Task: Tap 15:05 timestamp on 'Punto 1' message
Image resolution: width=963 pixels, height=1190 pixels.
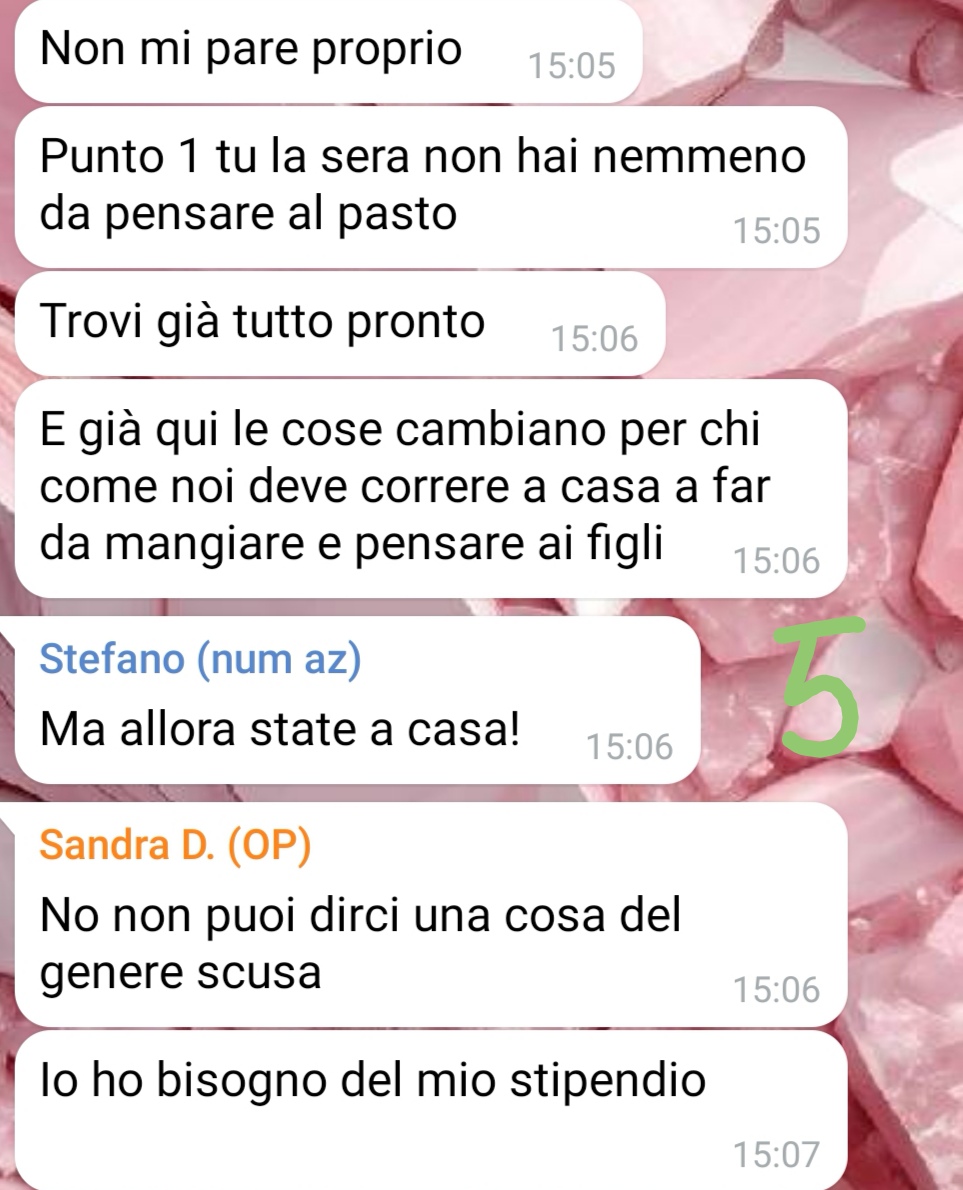Action: coord(776,231)
